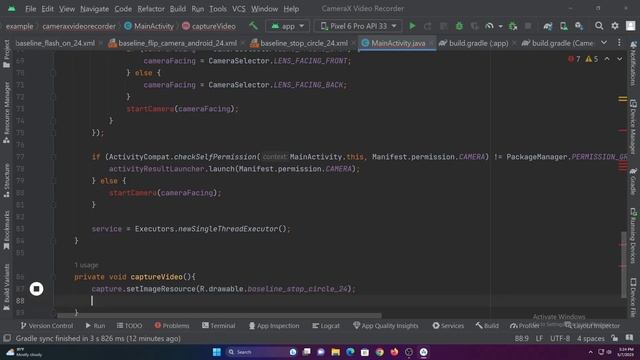Toggle the Structure tool window
This screenshot has height=360, width=640.
pyautogui.click(x=7, y=180)
